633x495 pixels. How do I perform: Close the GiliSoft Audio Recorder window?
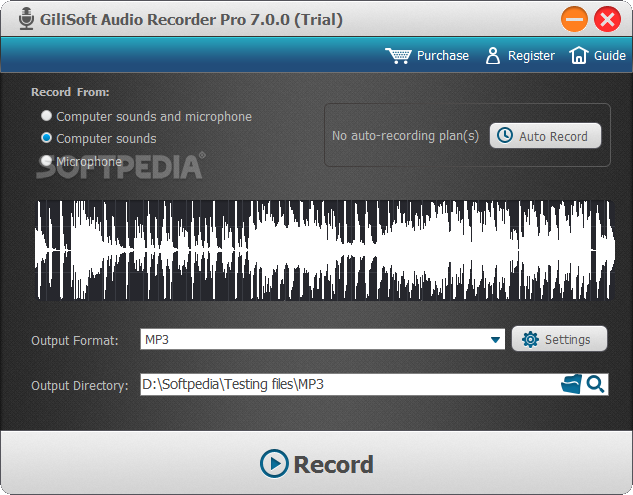pyautogui.click(x=607, y=19)
